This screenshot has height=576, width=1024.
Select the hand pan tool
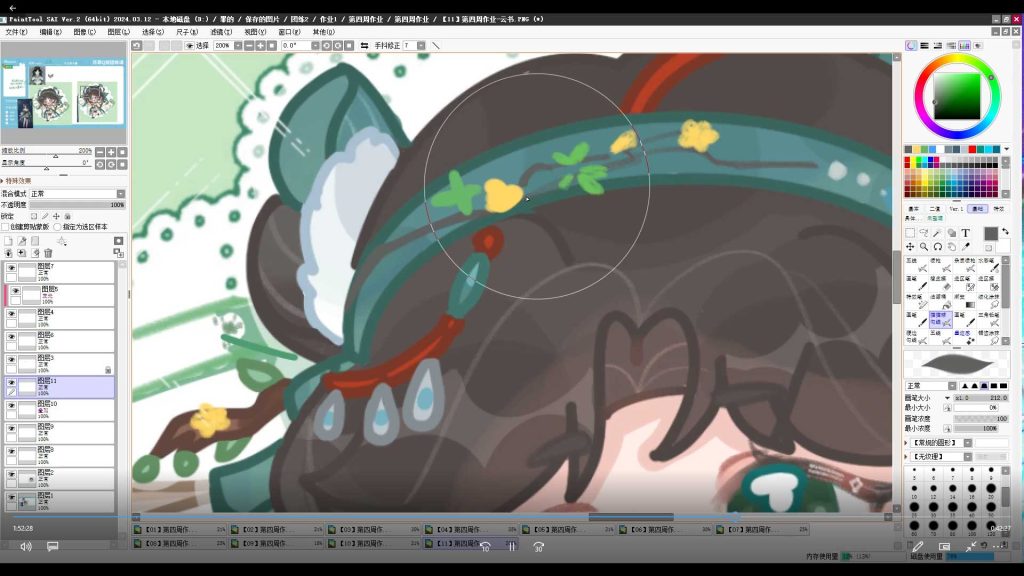pos(952,247)
